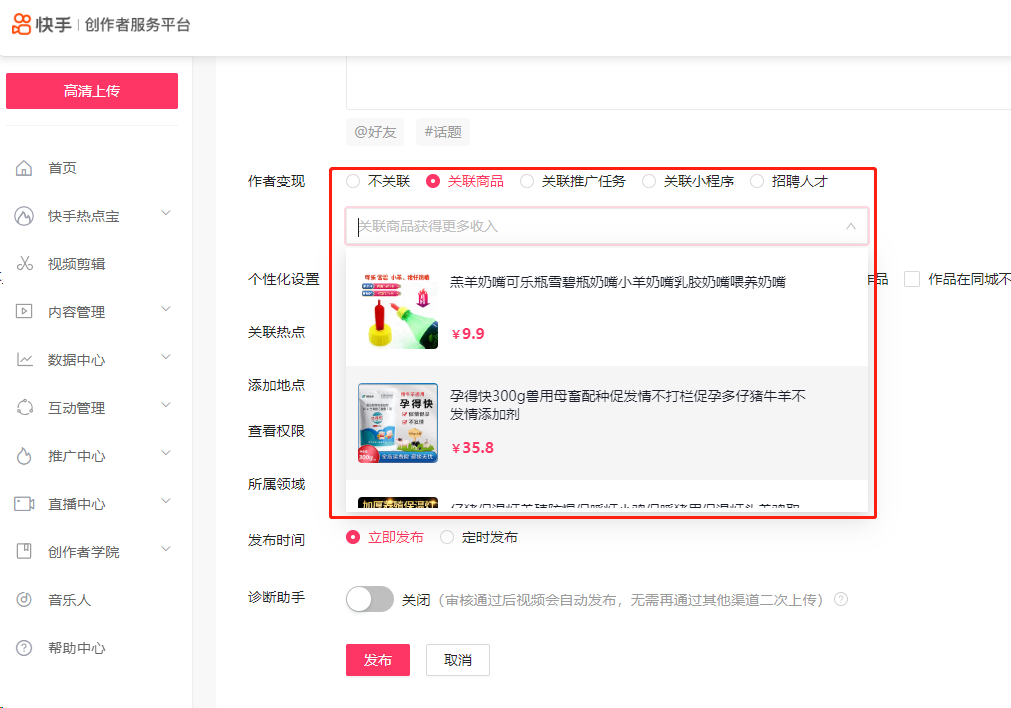Select the 孕得快300g product thumbnail
Screen dimensions: 1011x708
click(398, 423)
